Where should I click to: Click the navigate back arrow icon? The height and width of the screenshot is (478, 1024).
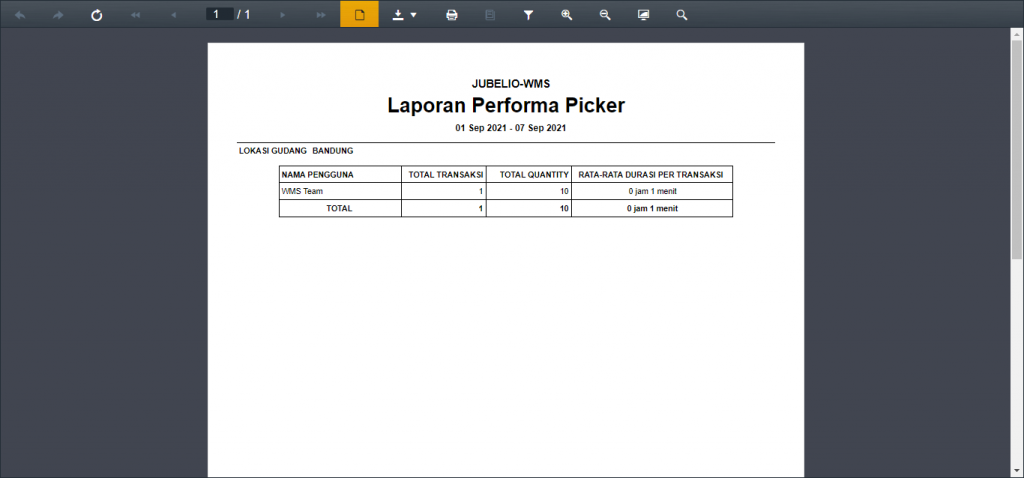coord(20,14)
